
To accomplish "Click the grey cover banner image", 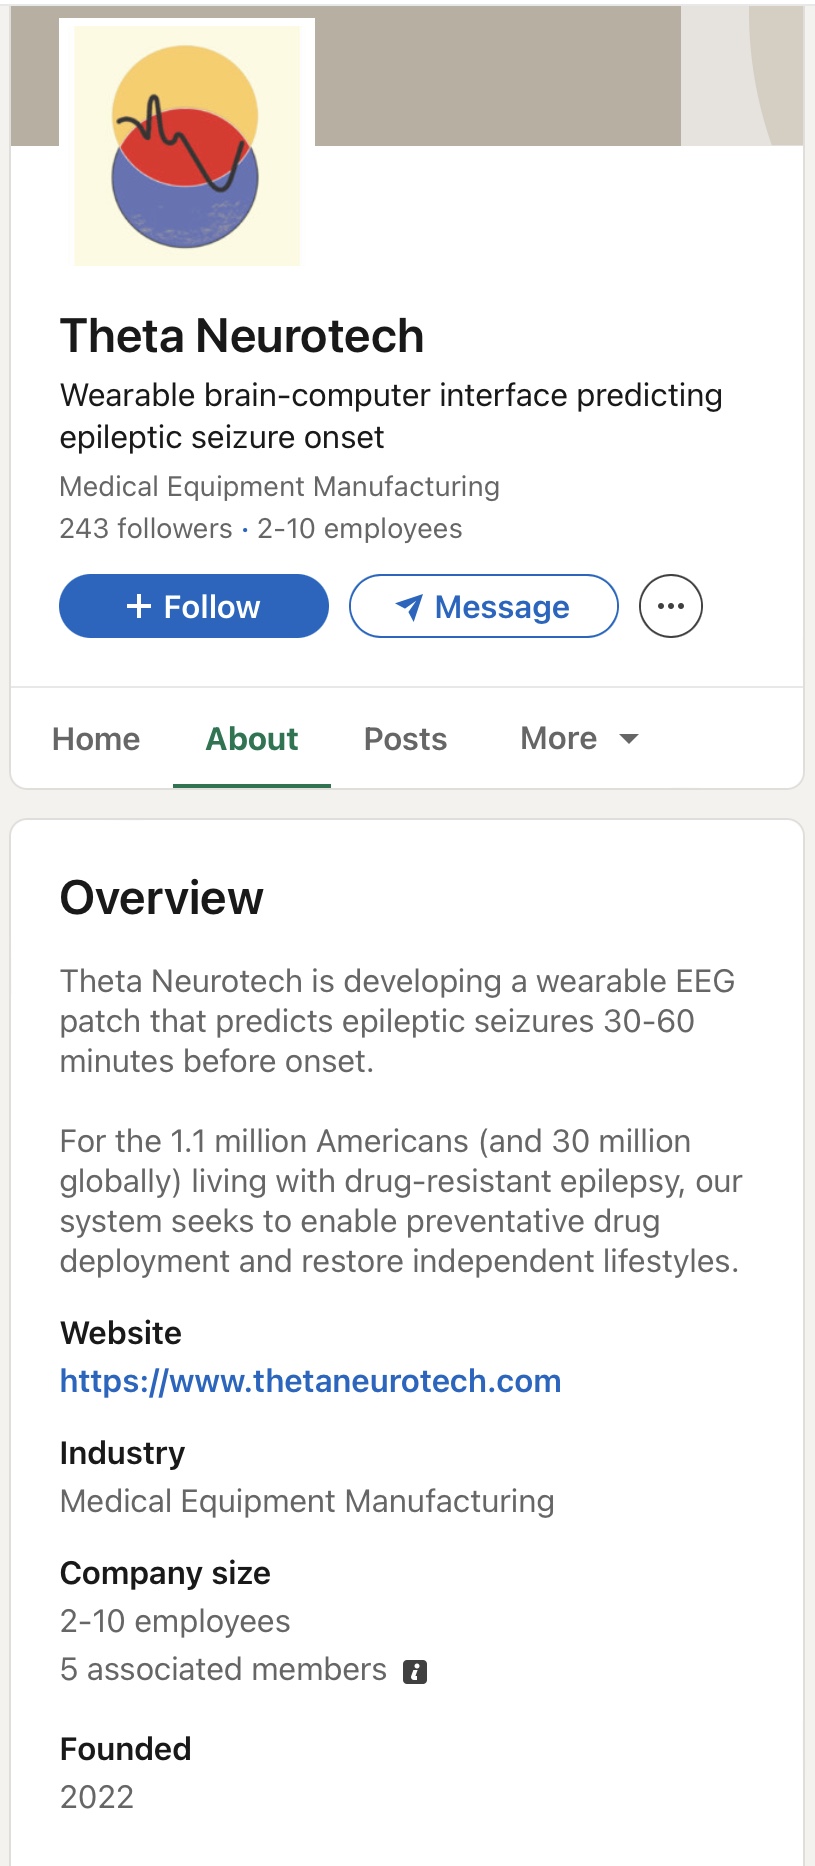I will click(x=500, y=76).
